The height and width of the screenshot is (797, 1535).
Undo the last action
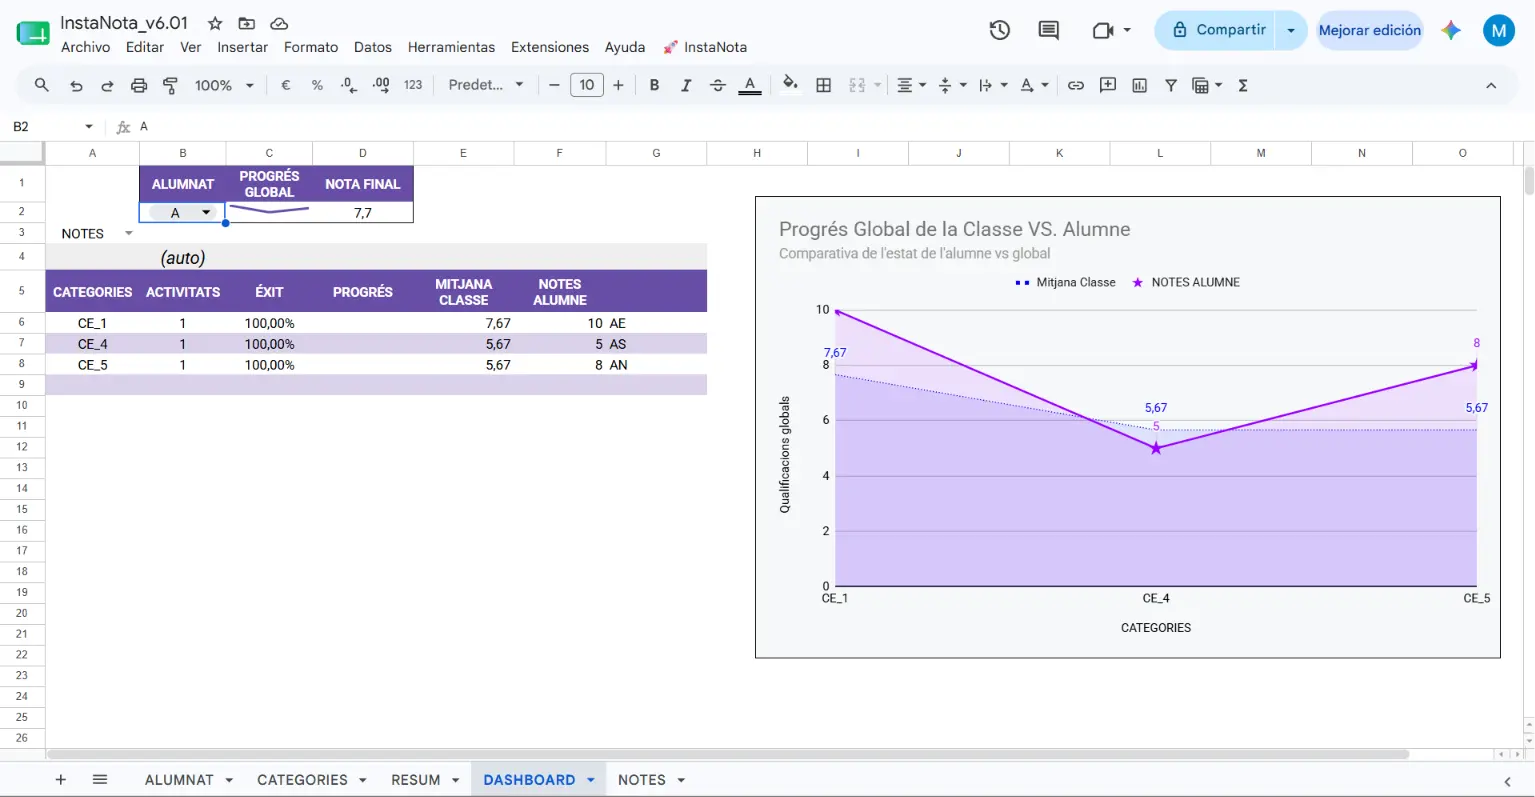click(x=76, y=85)
